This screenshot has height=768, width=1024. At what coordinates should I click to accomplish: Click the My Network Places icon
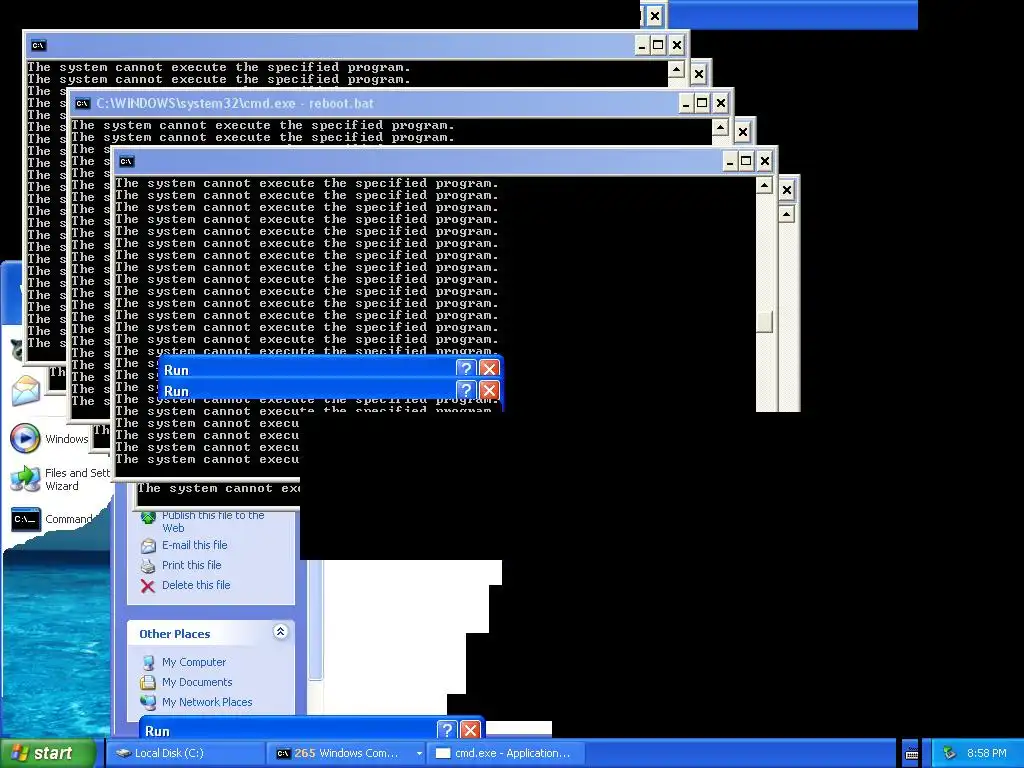pyautogui.click(x=148, y=703)
